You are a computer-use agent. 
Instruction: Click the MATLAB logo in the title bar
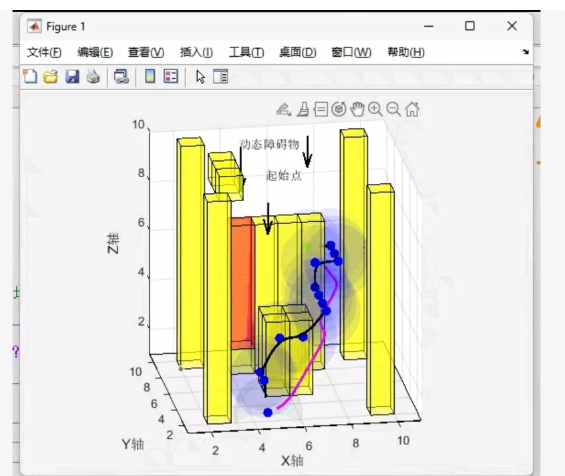click(x=35, y=26)
